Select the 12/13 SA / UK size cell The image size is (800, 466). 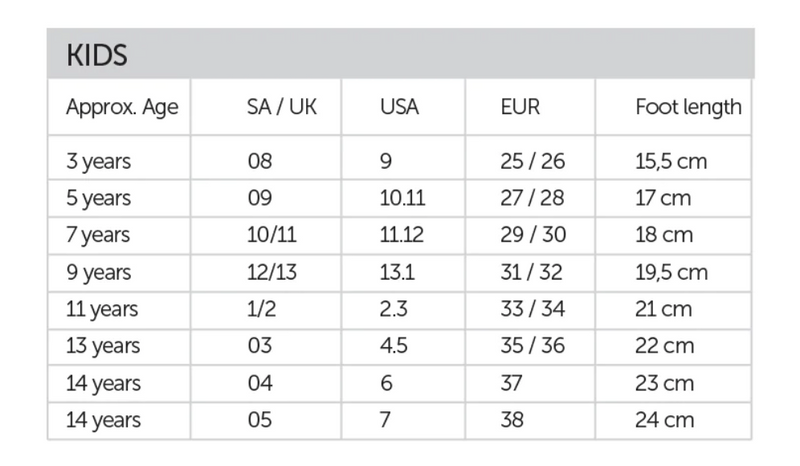click(270, 272)
